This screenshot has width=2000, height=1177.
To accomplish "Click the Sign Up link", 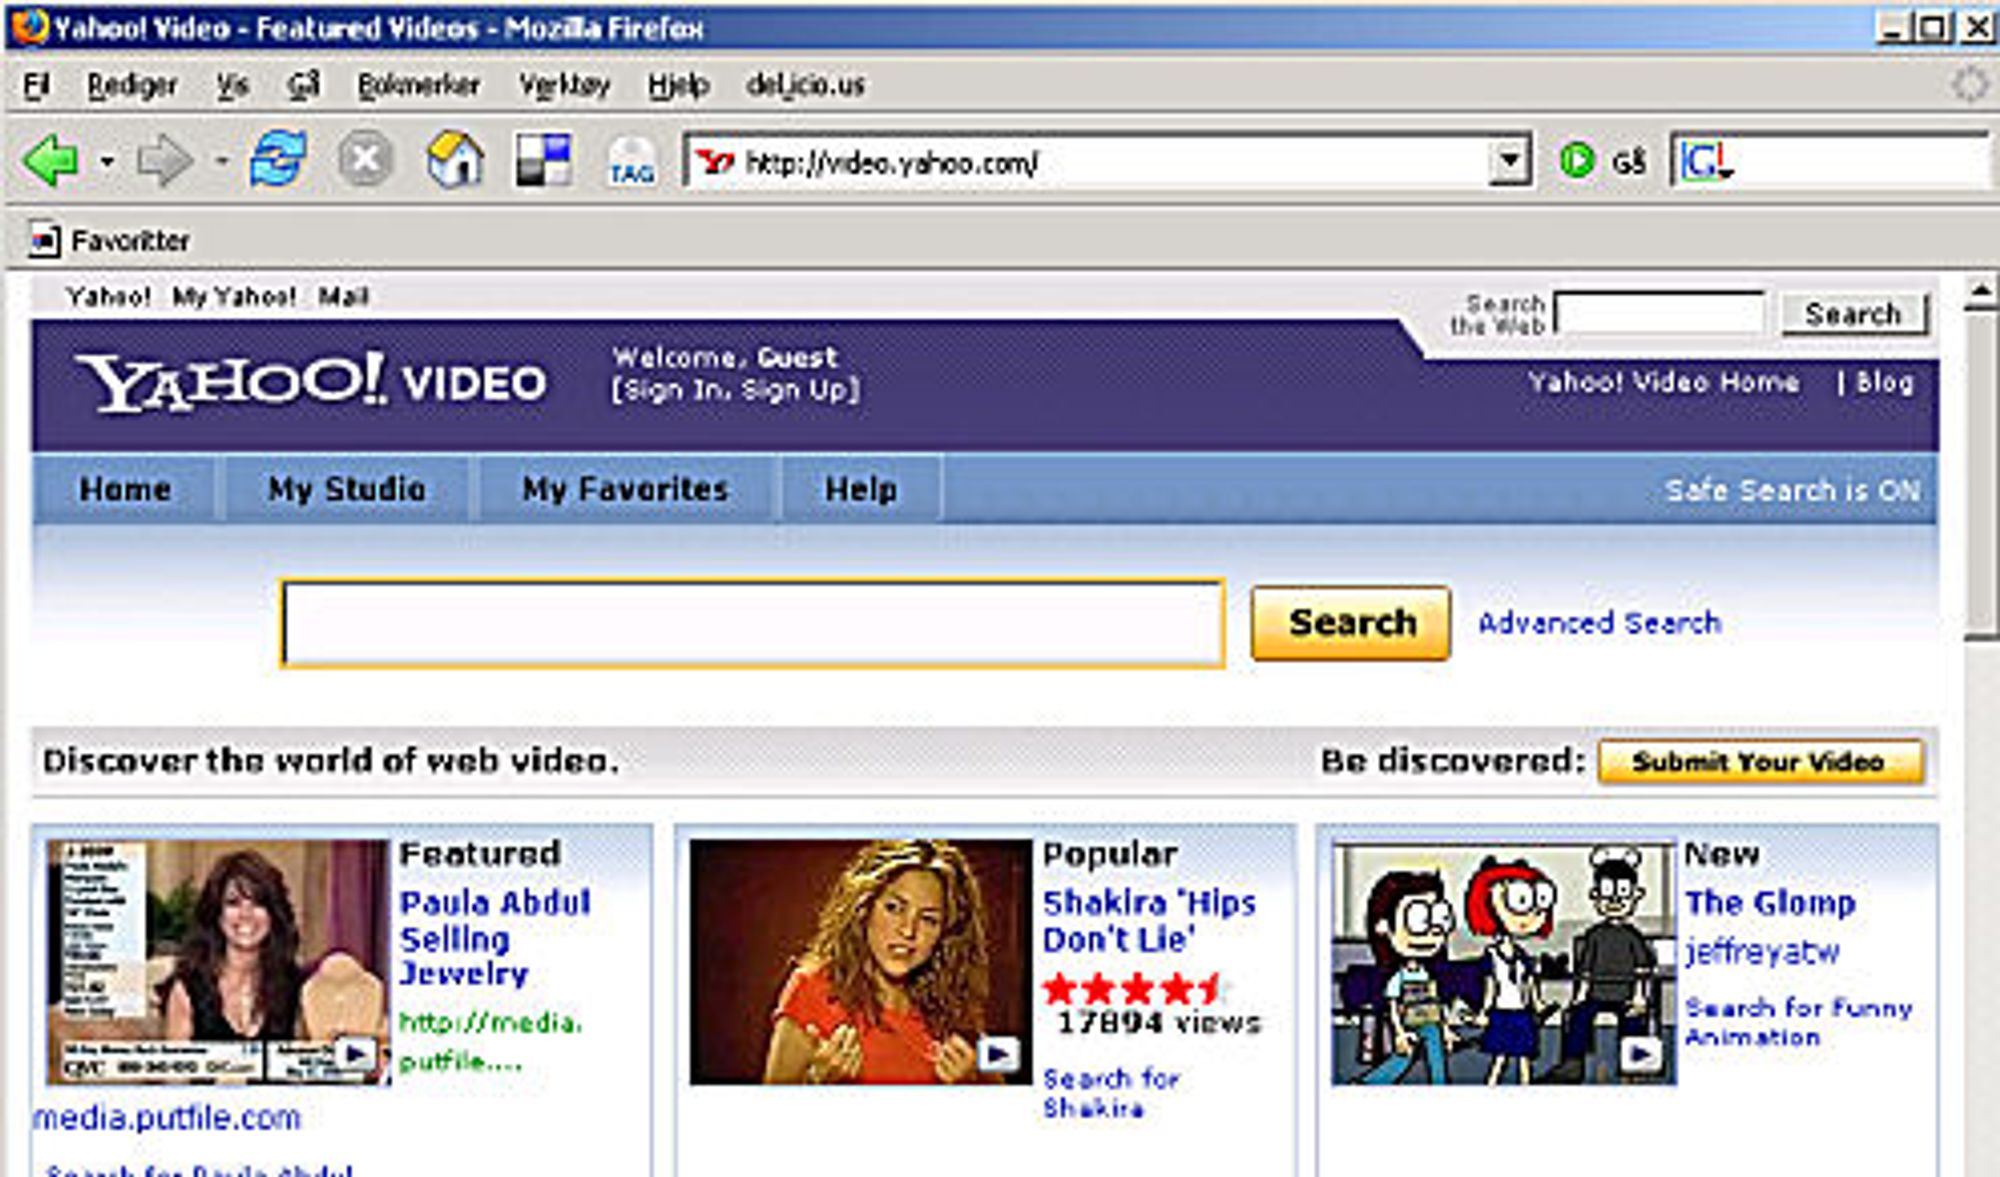I will (796, 390).
